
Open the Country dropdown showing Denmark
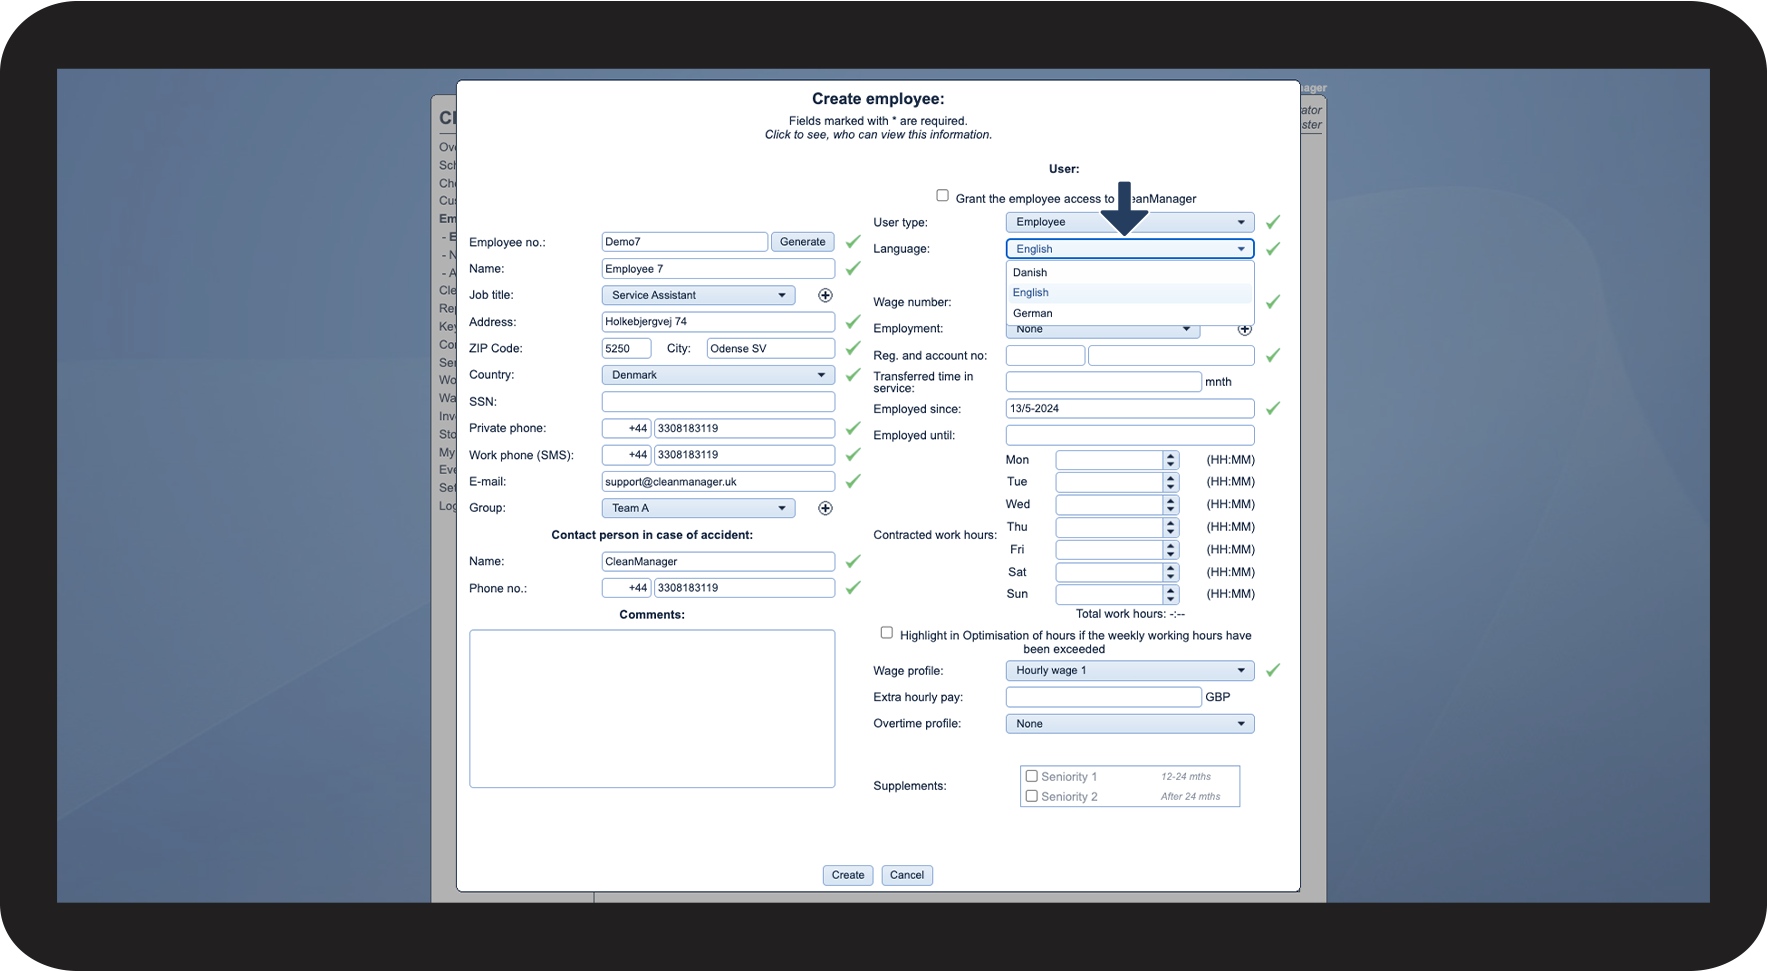718,375
